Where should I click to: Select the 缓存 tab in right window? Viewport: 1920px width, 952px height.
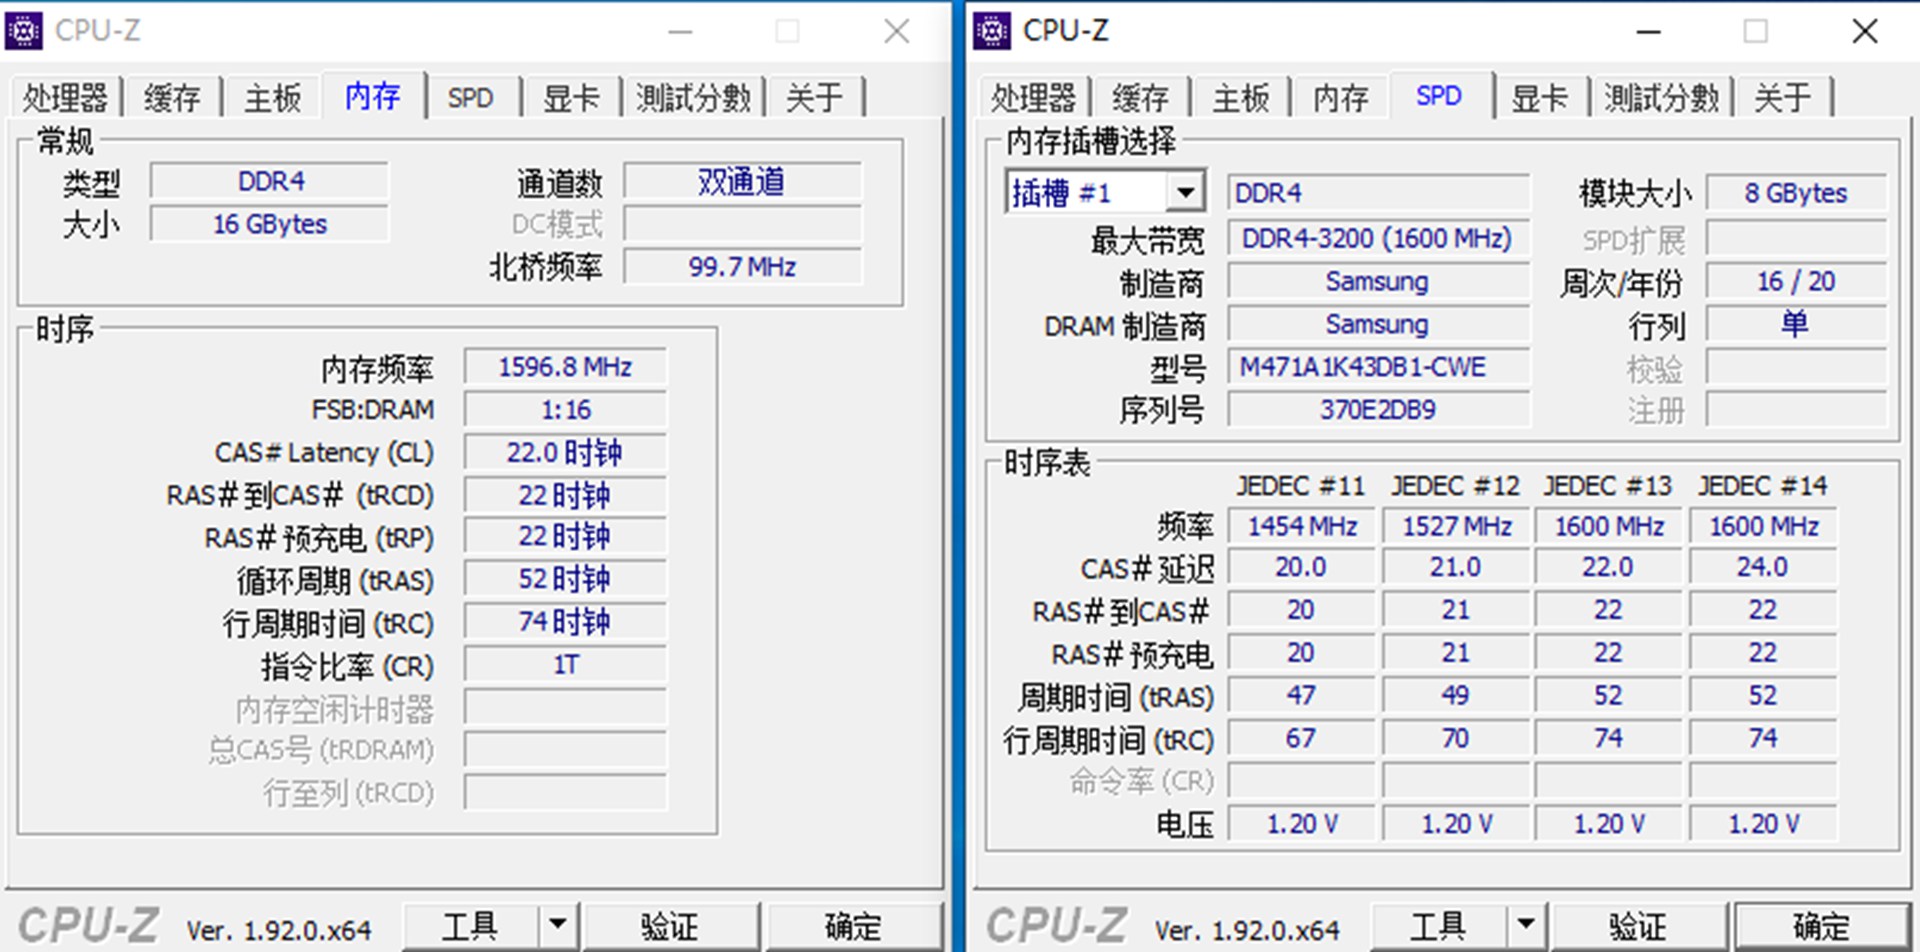coord(1140,97)
